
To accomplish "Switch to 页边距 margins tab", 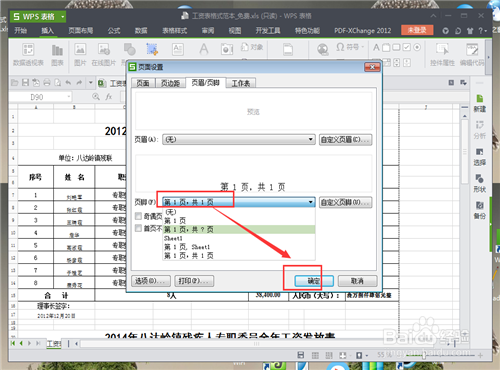I will coord(170,83).
